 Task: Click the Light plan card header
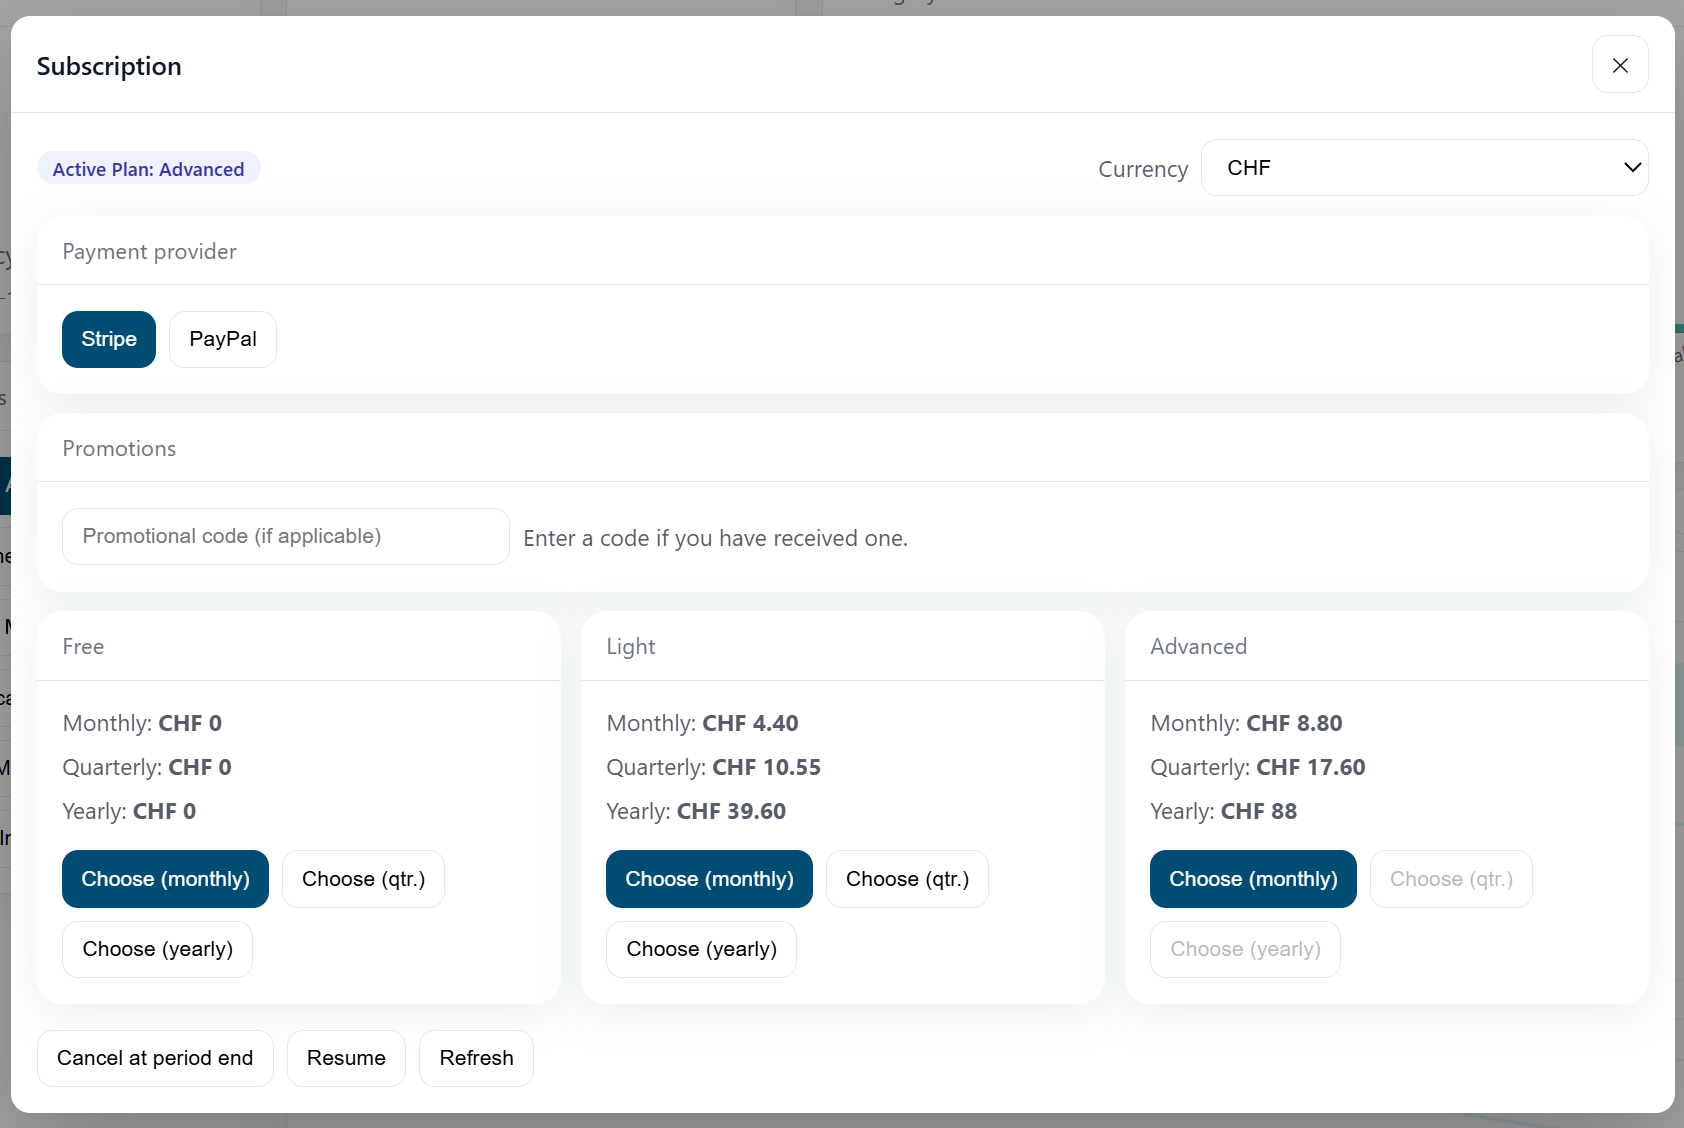[x=631, y=646]
